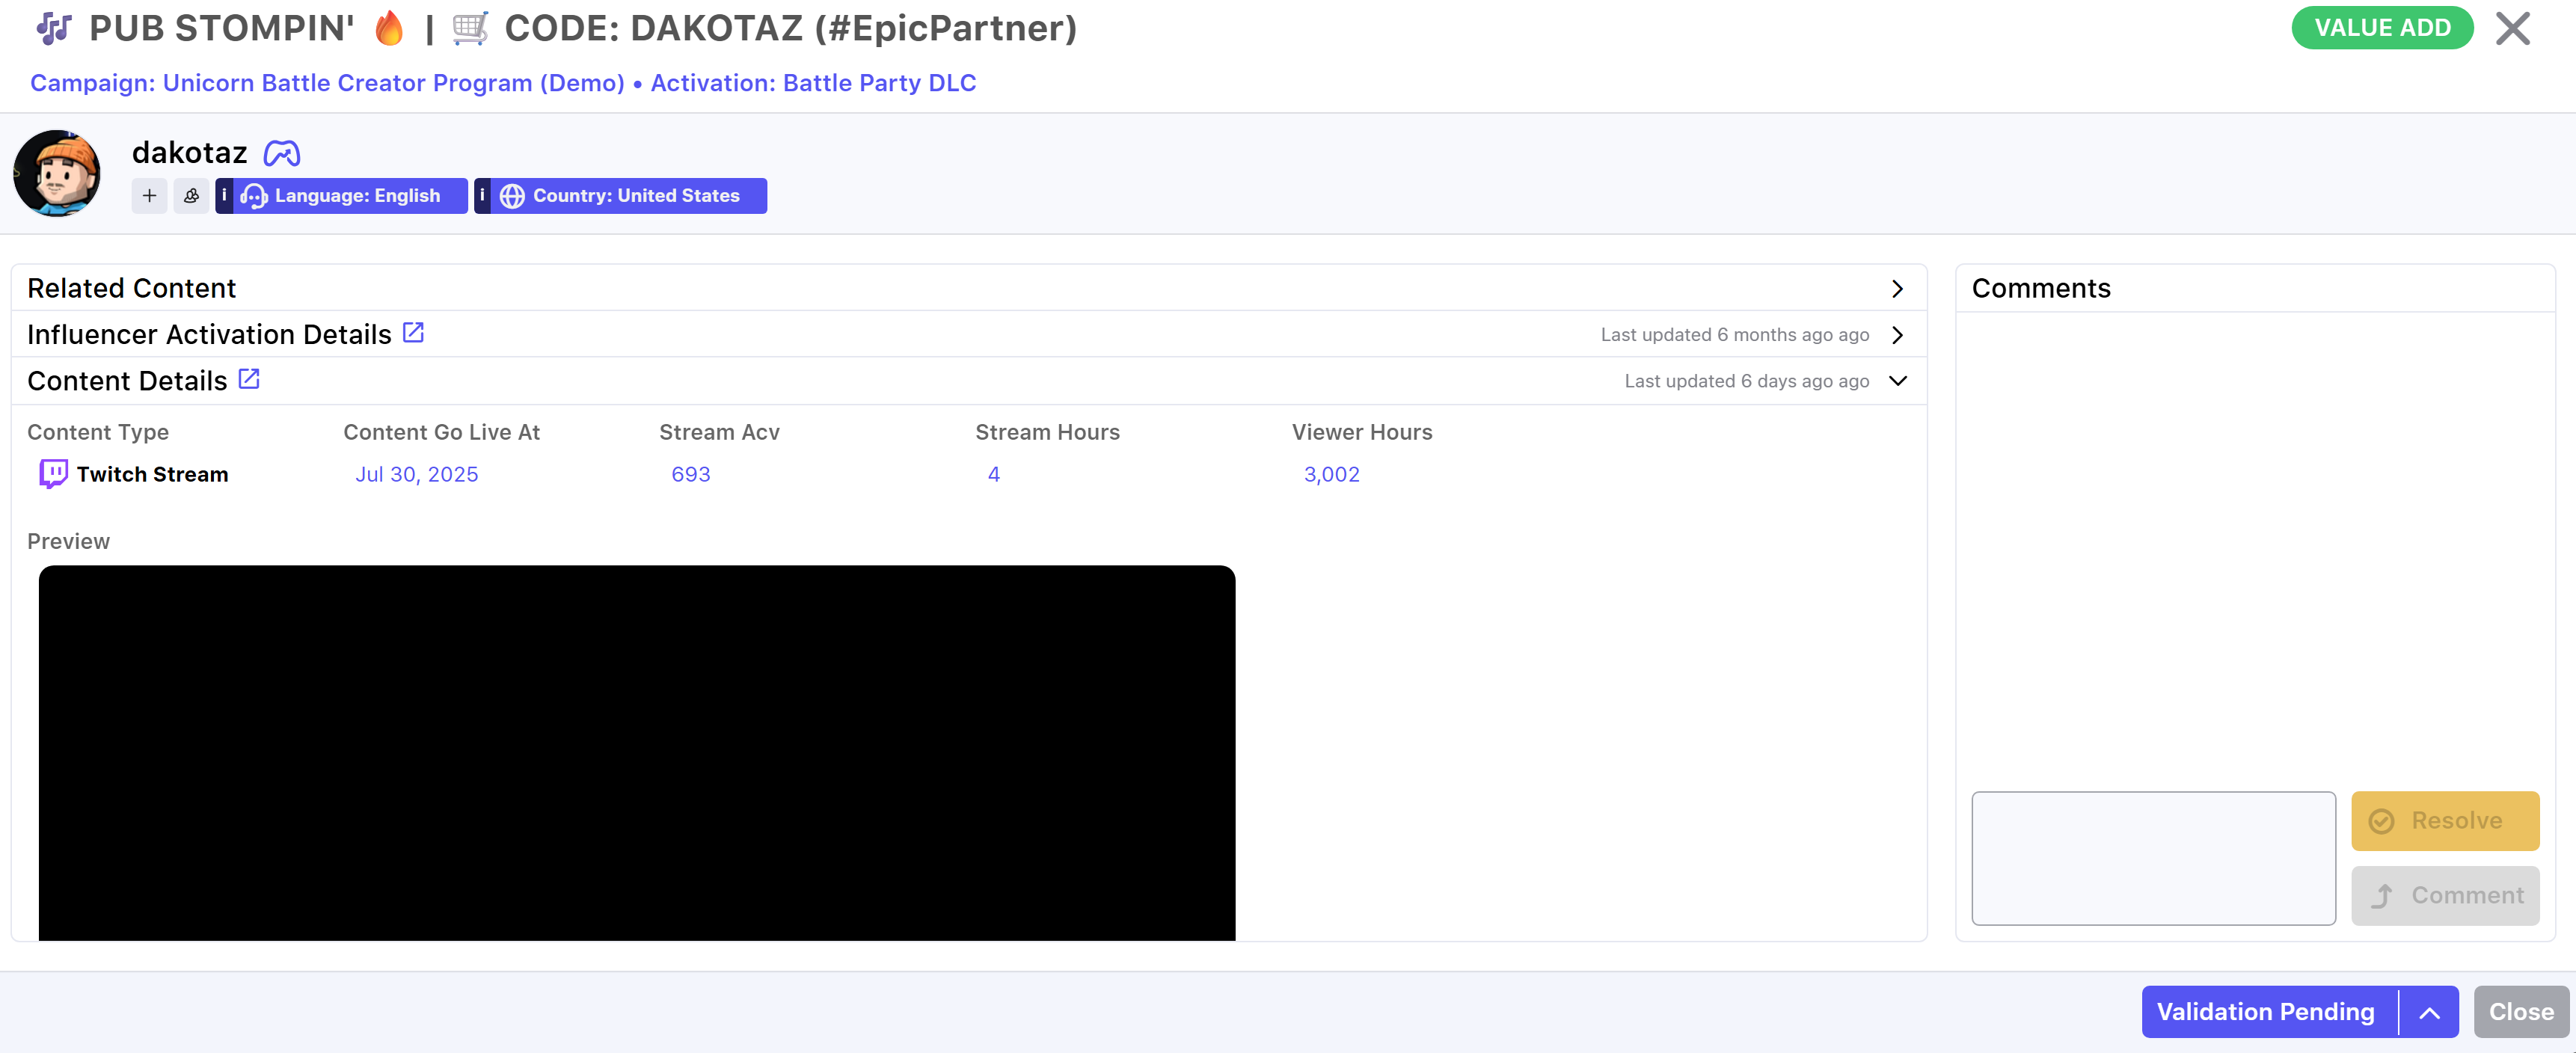Click the fire emoji in the title
2576x1053 pixels.
click(388, 28)
